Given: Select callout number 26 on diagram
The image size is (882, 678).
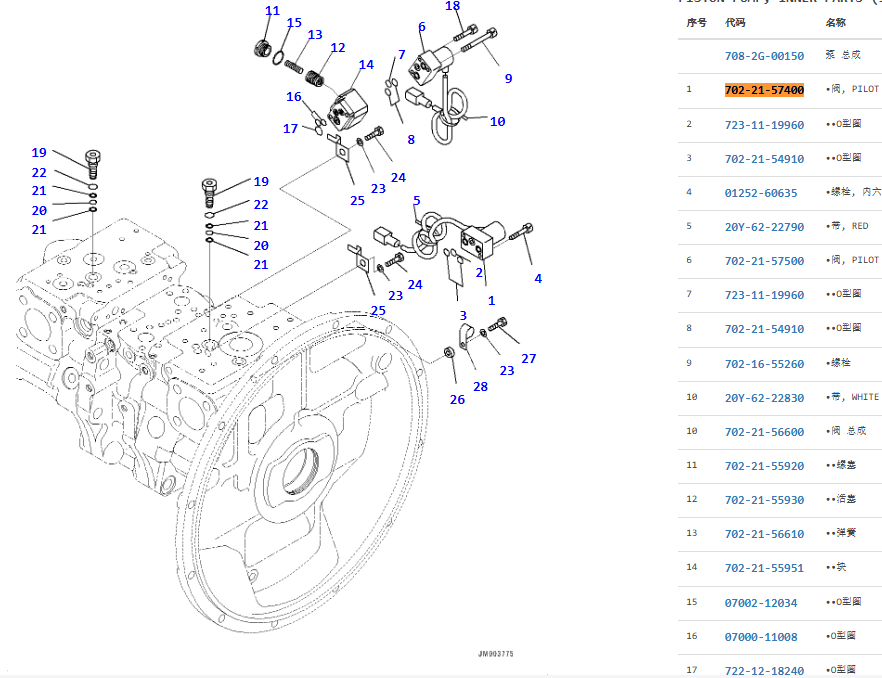Looking at the screenshot, I should tap(457, 400).
